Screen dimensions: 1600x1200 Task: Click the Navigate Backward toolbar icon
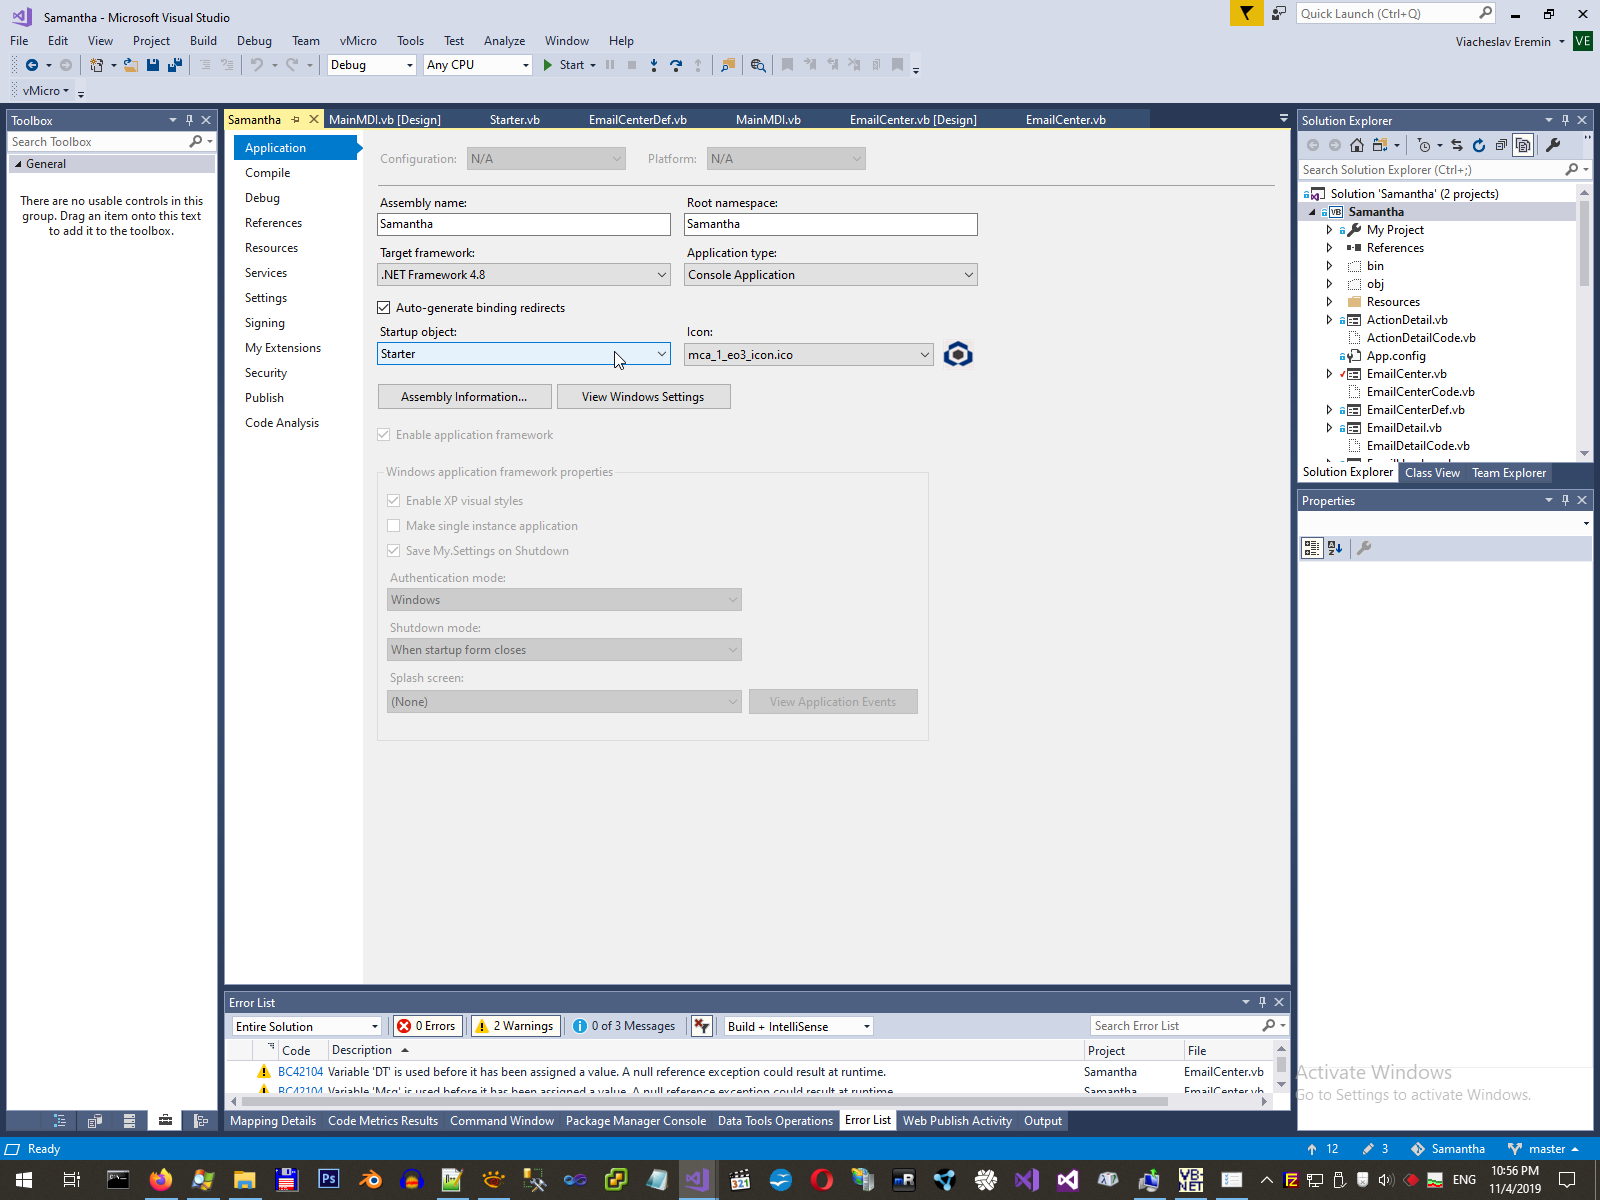[32, 65]
